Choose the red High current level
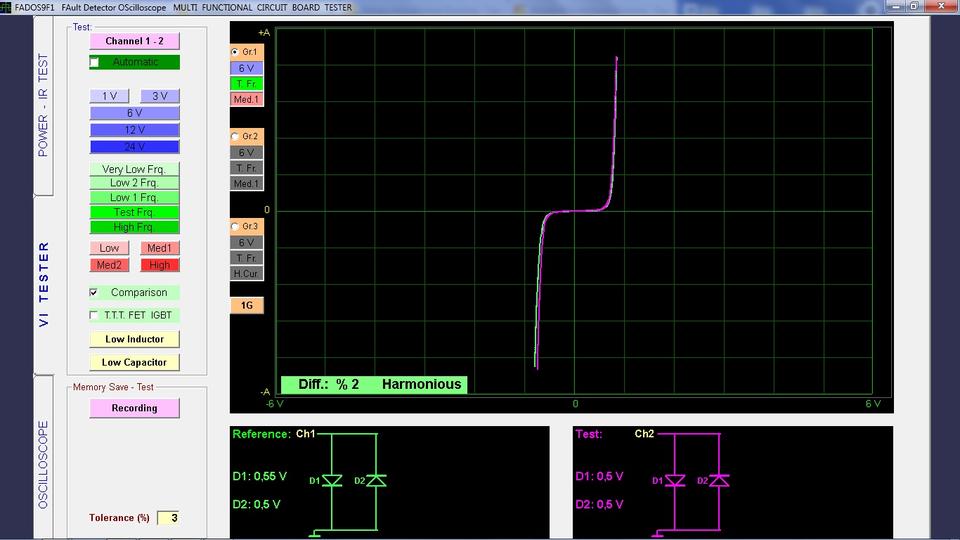The height and width of the screenshot is (540, 960). [159, 265]
